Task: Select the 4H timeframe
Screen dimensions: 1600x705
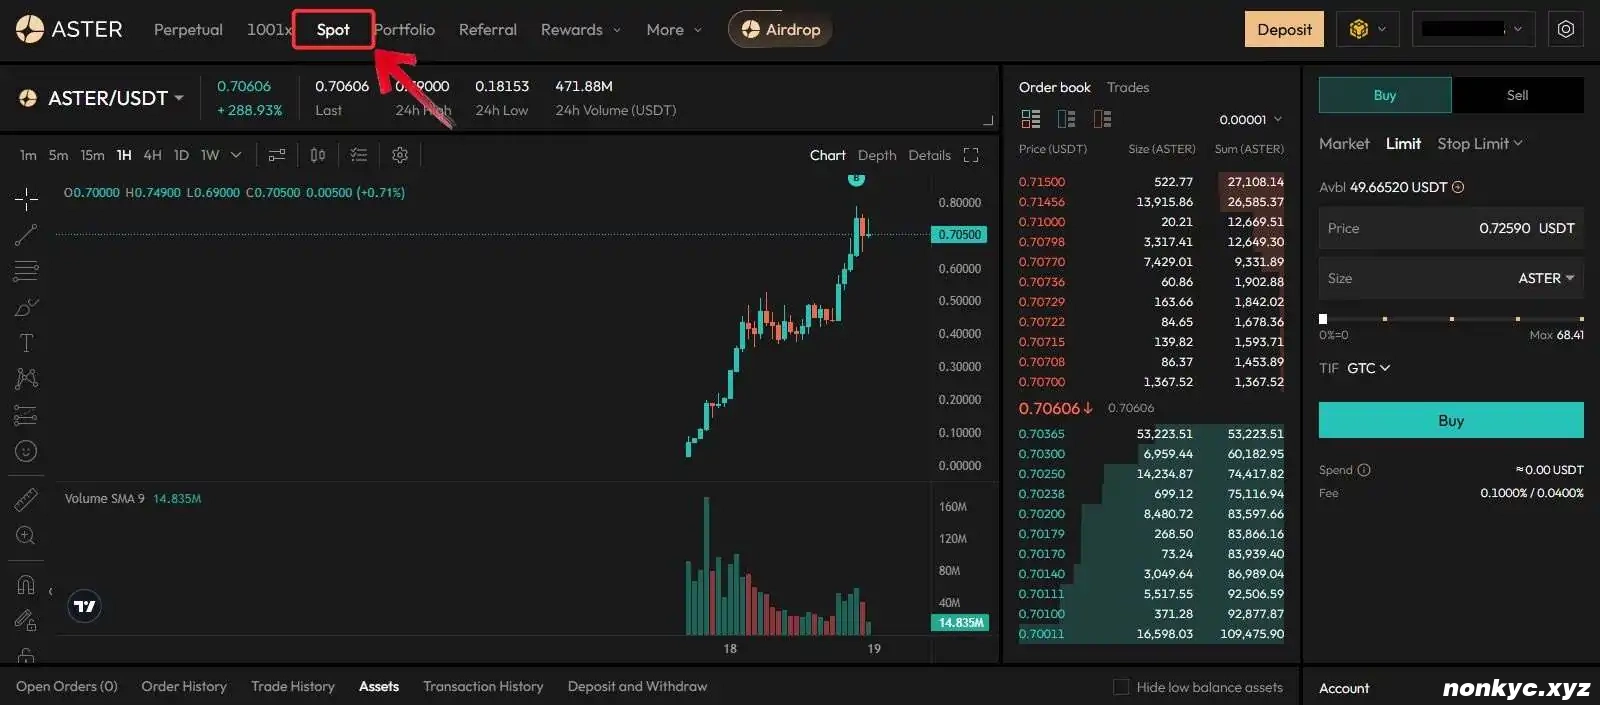Action: coord(152,155)
